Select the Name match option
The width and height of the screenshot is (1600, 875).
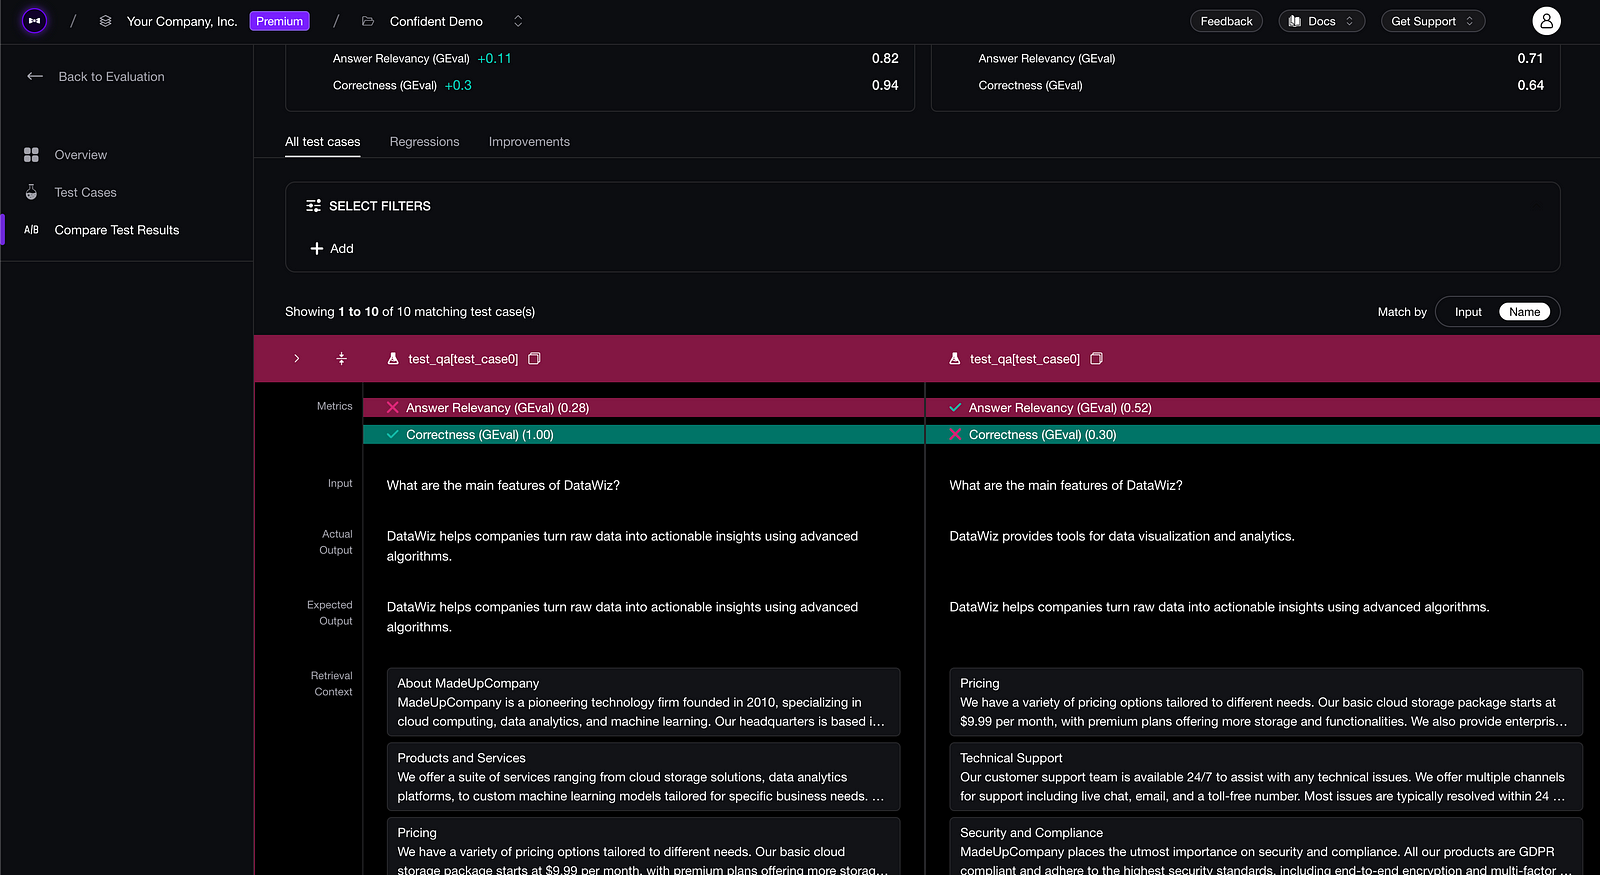[x=1523, y=312]
